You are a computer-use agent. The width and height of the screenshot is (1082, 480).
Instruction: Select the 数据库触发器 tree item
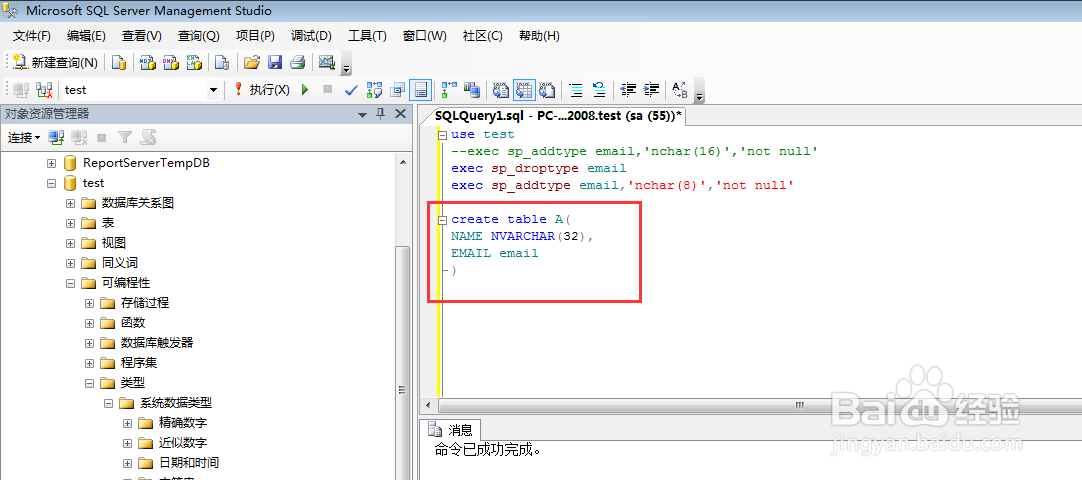click(x=157, y=343)
